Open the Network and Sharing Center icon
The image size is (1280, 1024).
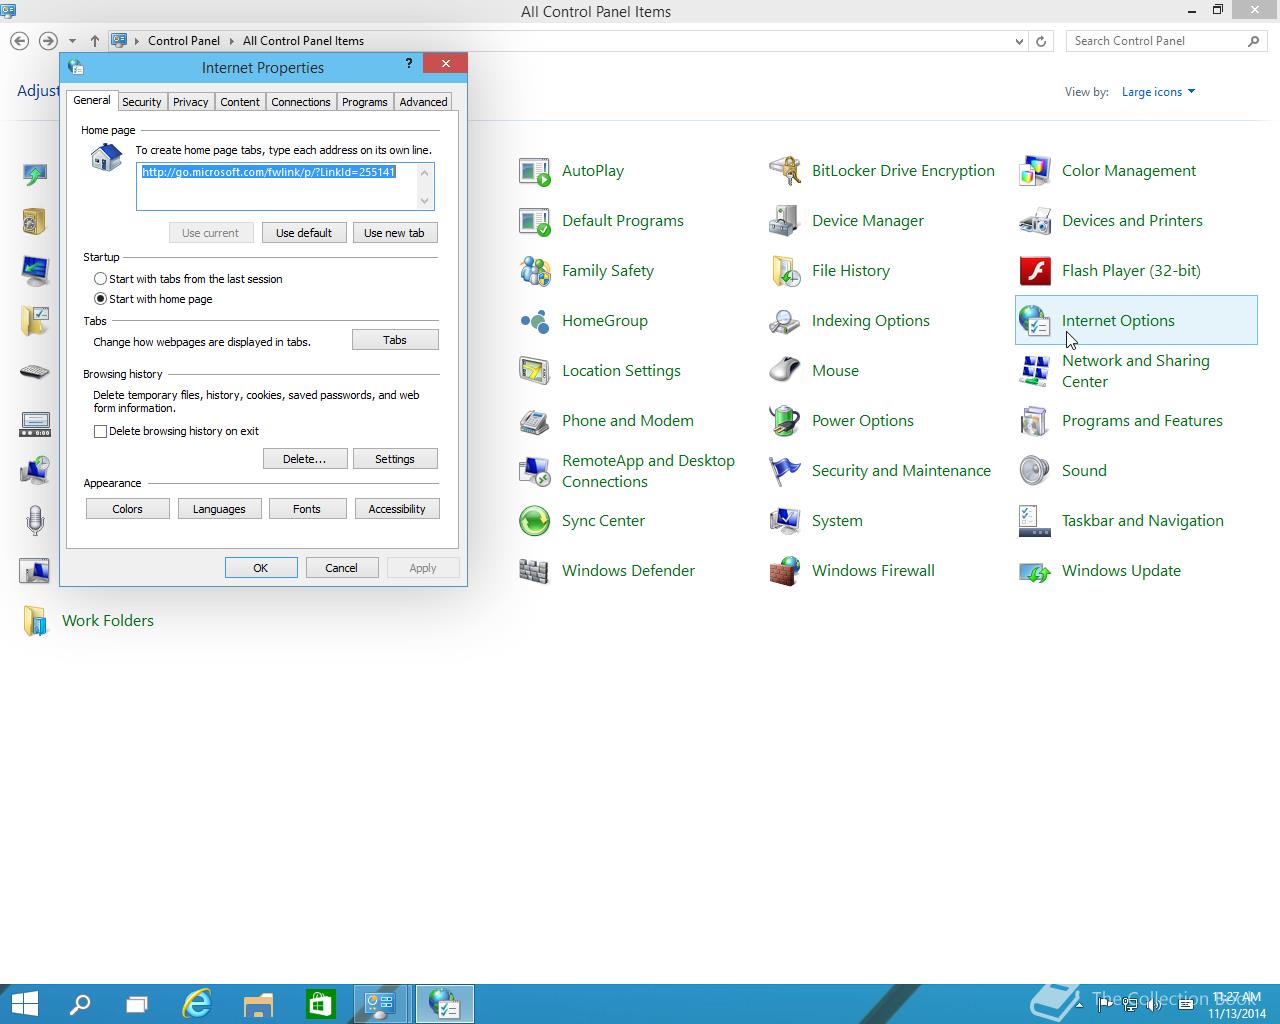click(x=1035, y=371)
